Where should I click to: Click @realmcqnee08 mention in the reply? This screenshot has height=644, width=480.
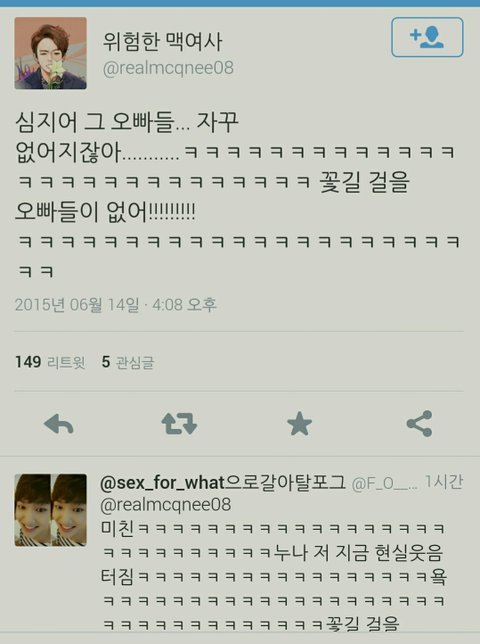coord(165,505)
